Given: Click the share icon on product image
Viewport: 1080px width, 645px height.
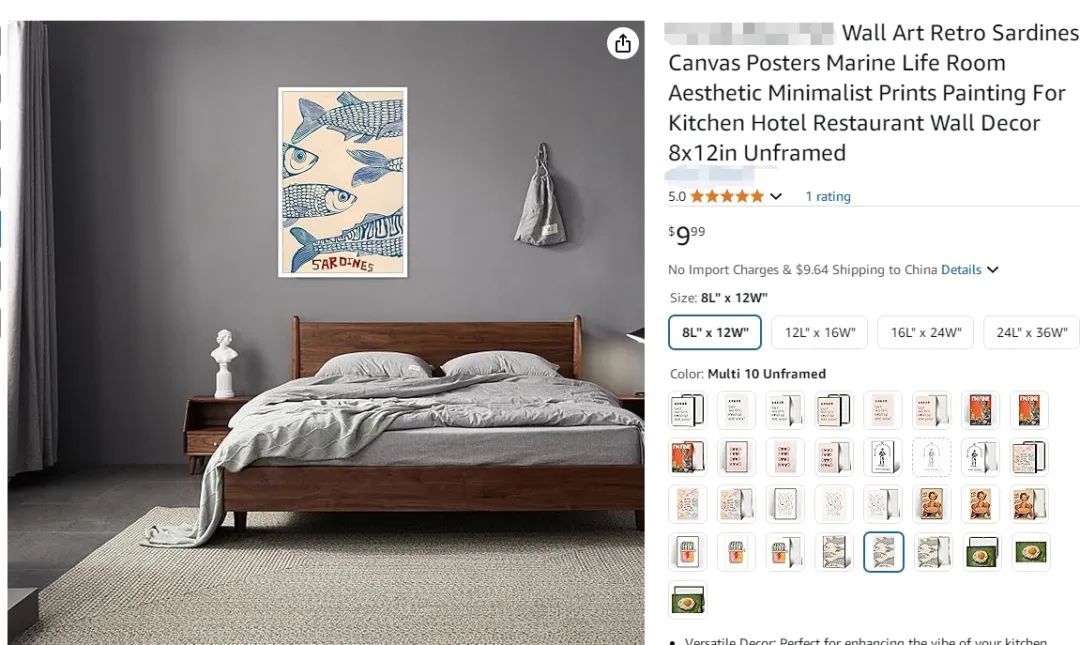Looking at the screenshot, I should point(623,43).
